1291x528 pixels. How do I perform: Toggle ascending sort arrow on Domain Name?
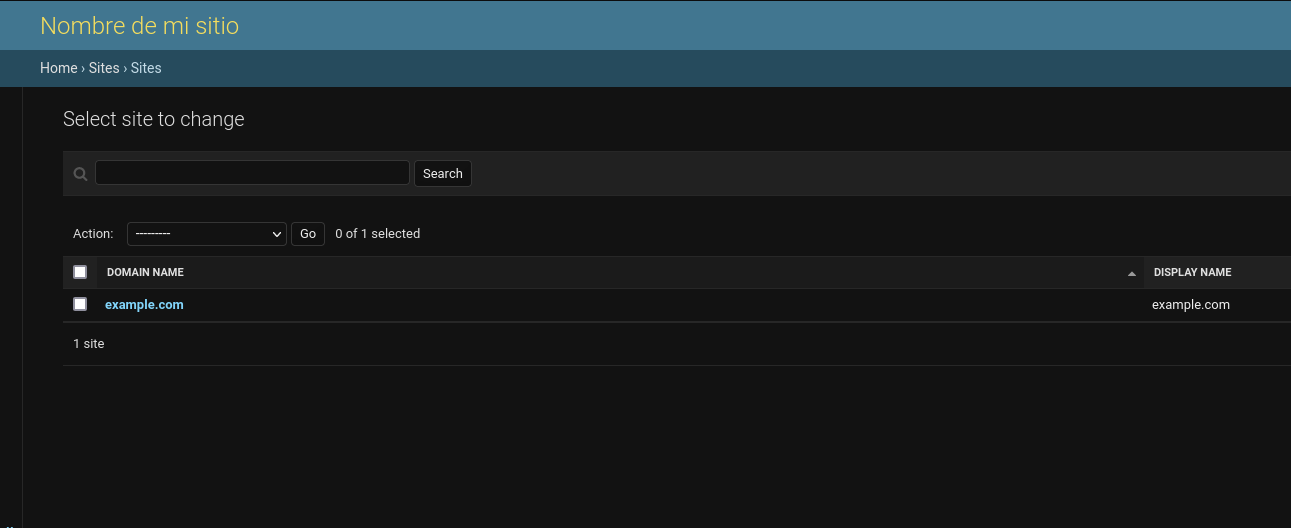click(x=1131, y=273)
